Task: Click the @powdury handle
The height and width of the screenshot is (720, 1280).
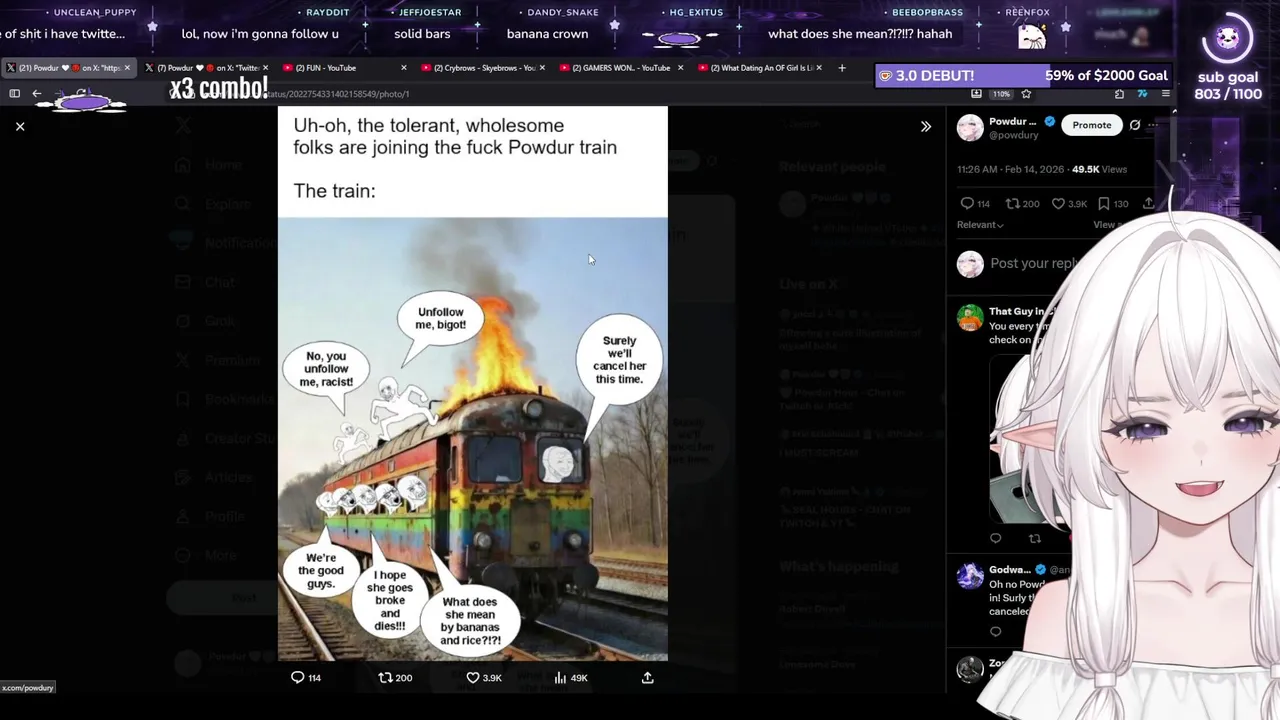Action: click(1013, 135)
